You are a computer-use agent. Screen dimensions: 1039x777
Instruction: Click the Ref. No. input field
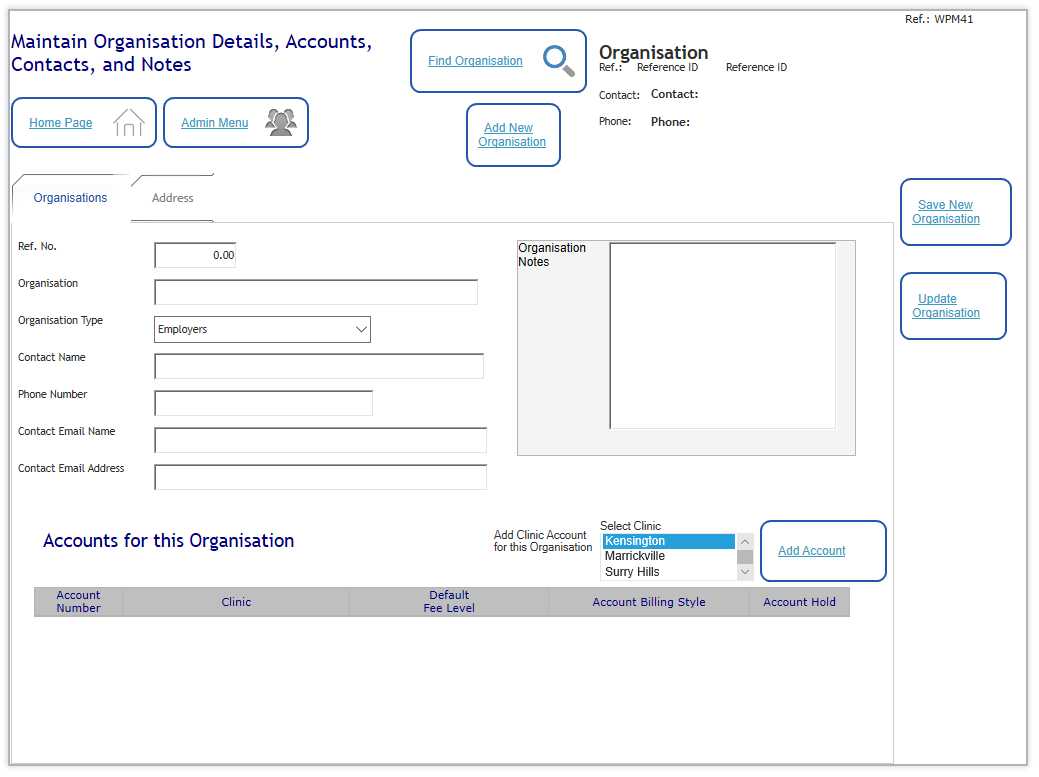195,255
